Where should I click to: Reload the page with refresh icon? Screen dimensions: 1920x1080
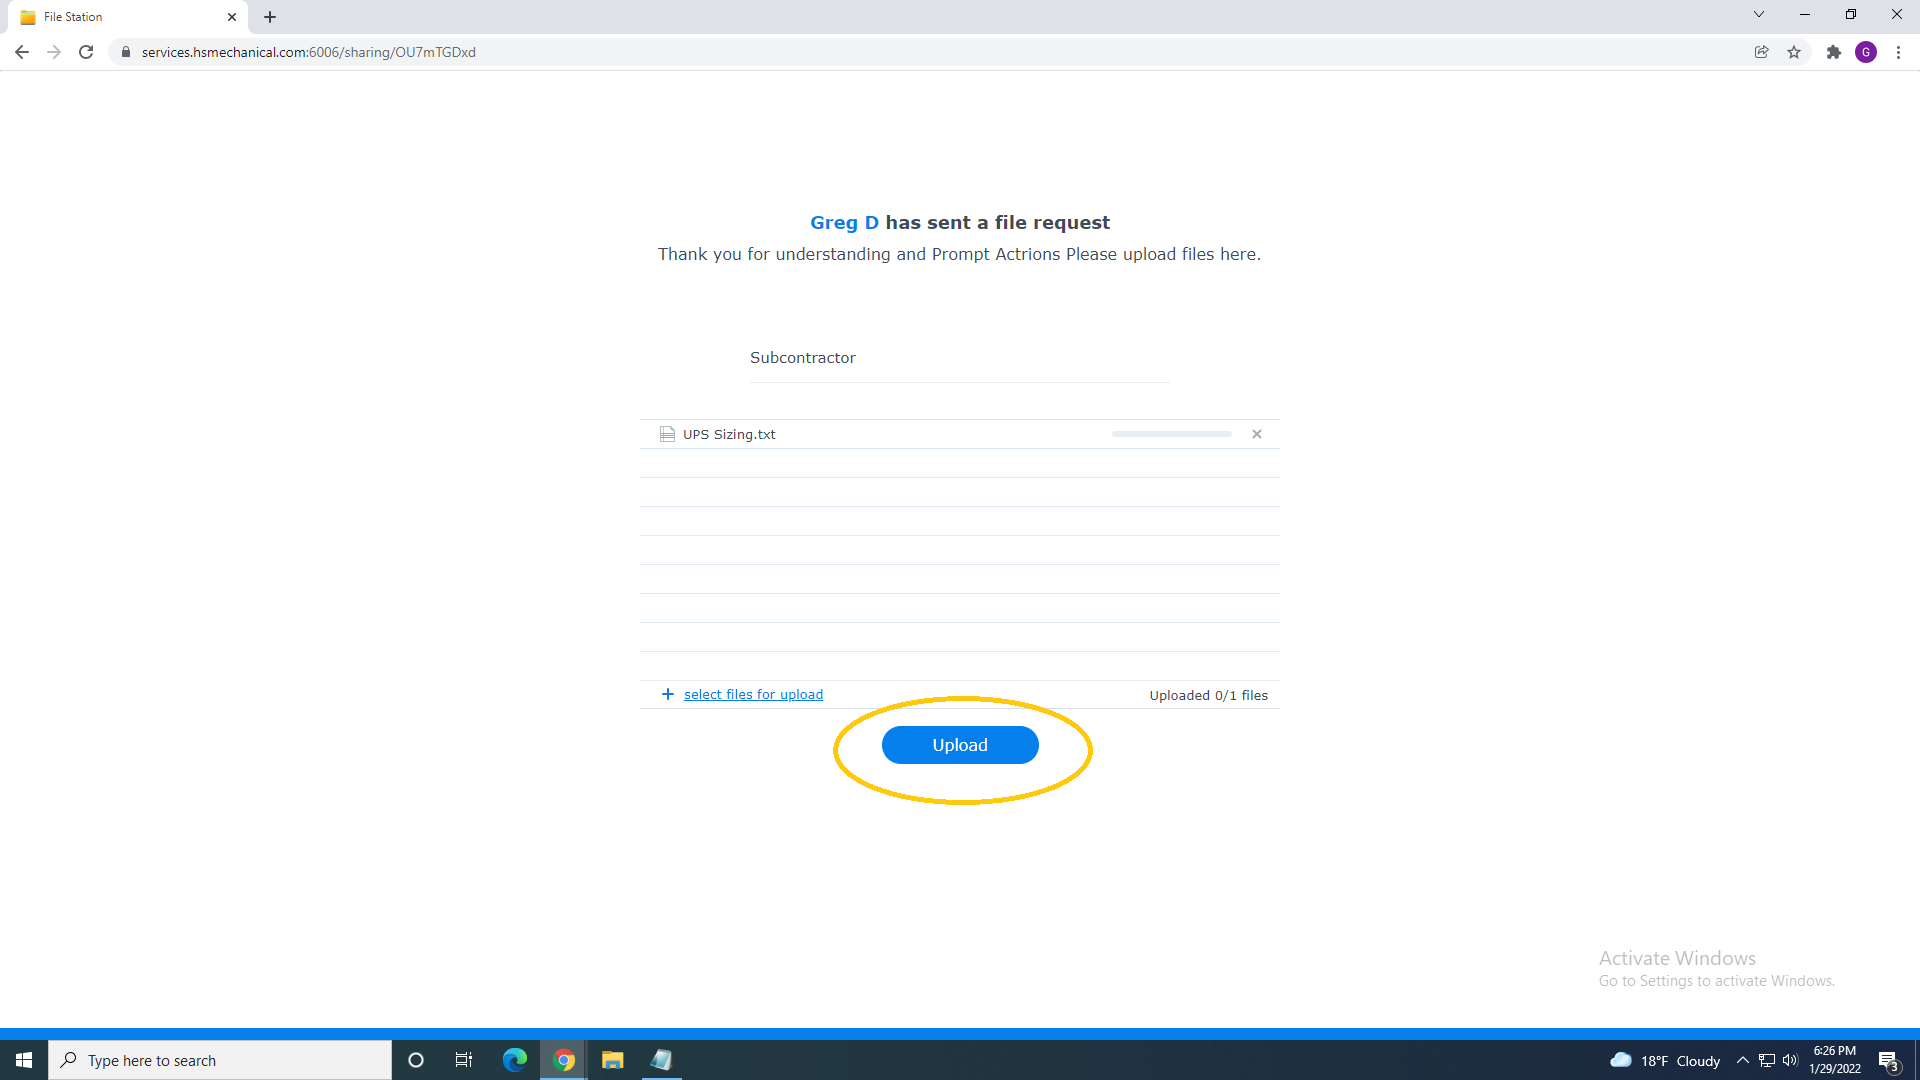click(86, 52)
